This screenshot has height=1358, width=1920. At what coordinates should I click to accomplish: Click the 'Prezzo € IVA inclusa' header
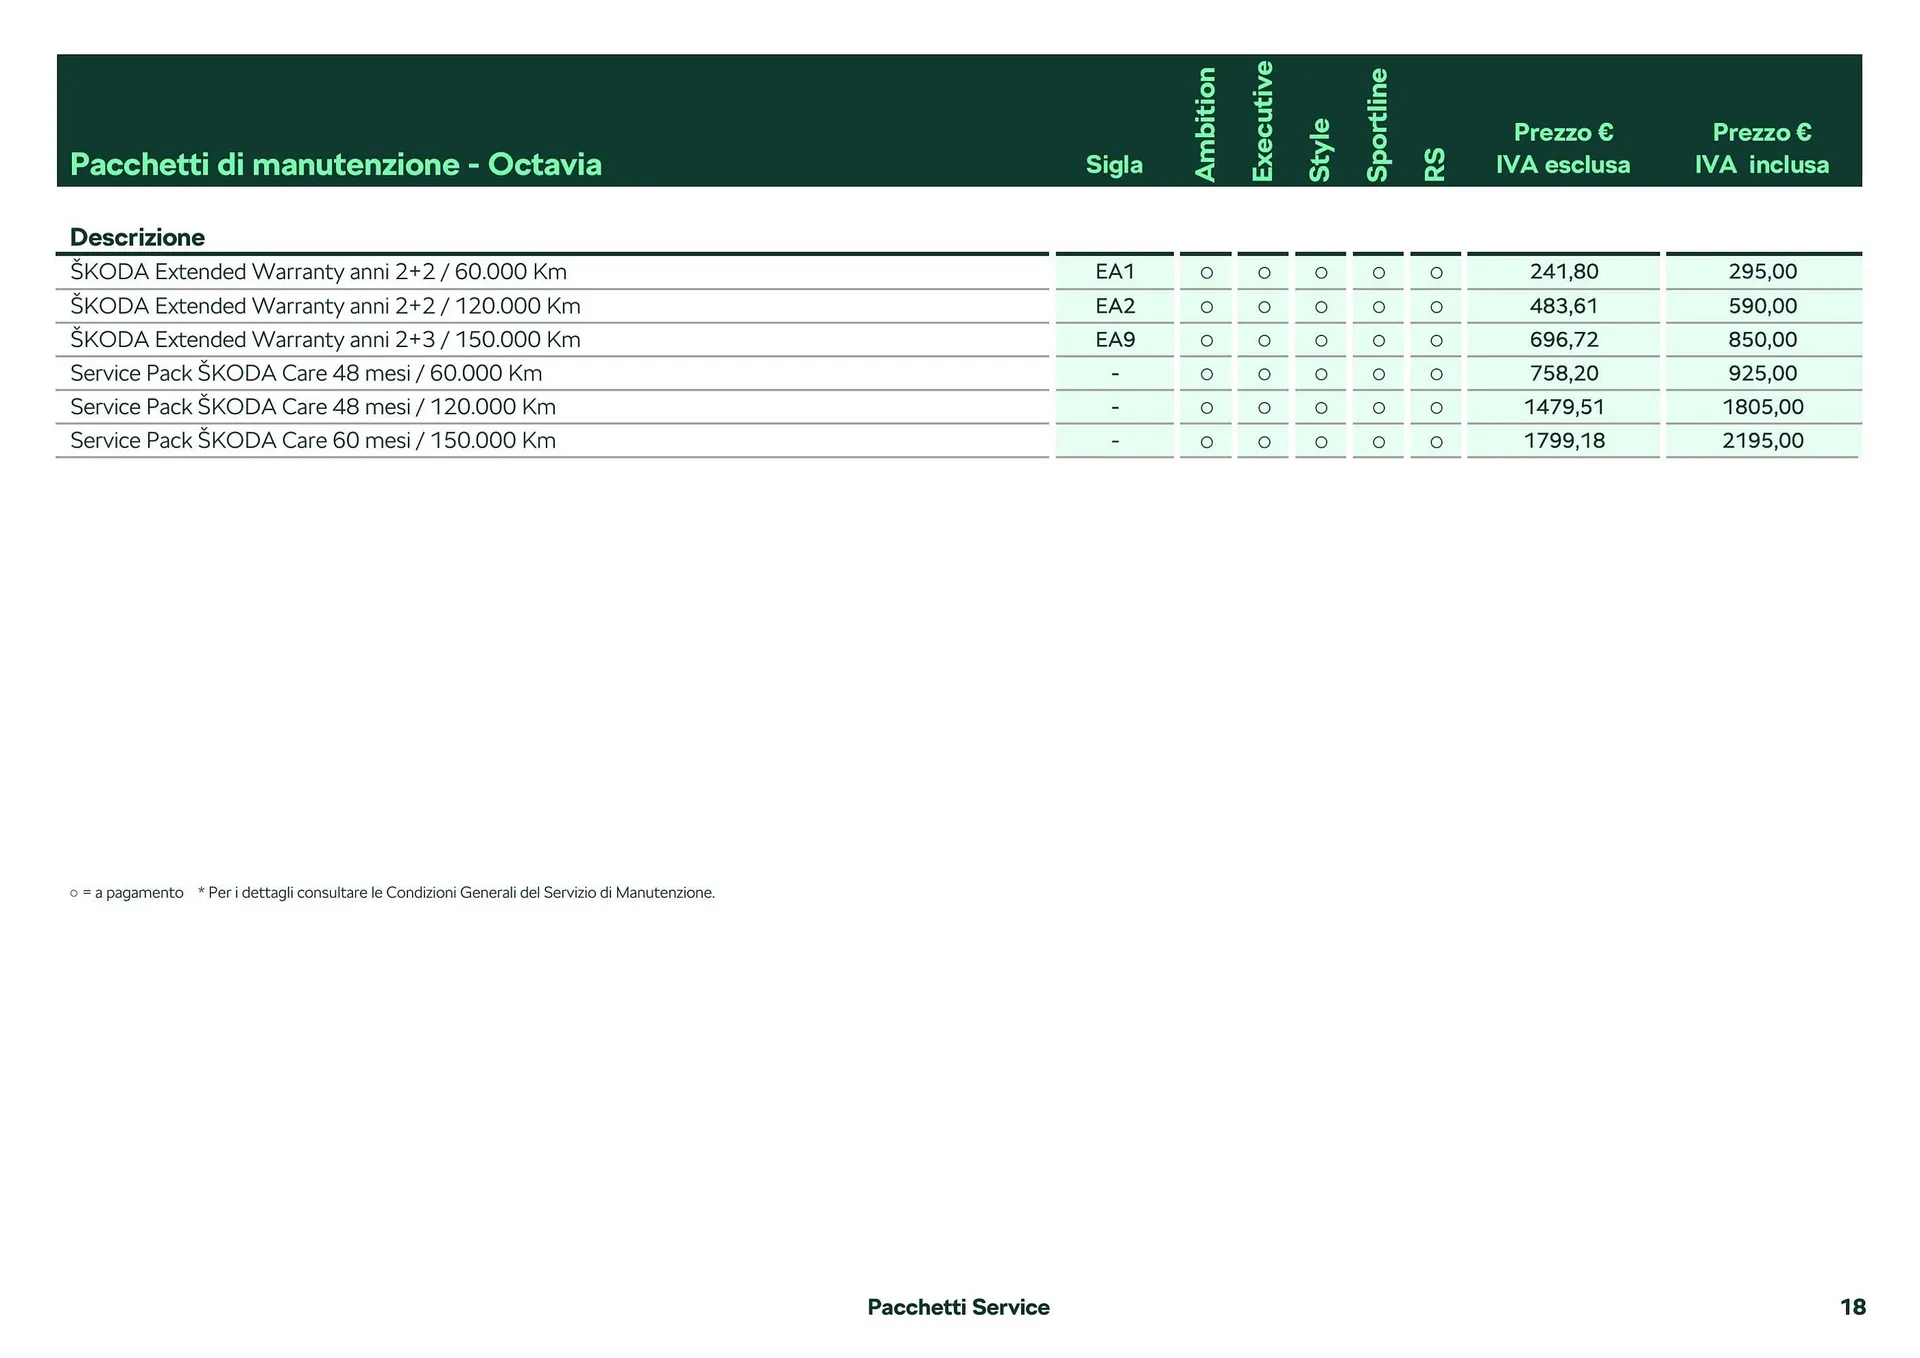click(1762, 148)
